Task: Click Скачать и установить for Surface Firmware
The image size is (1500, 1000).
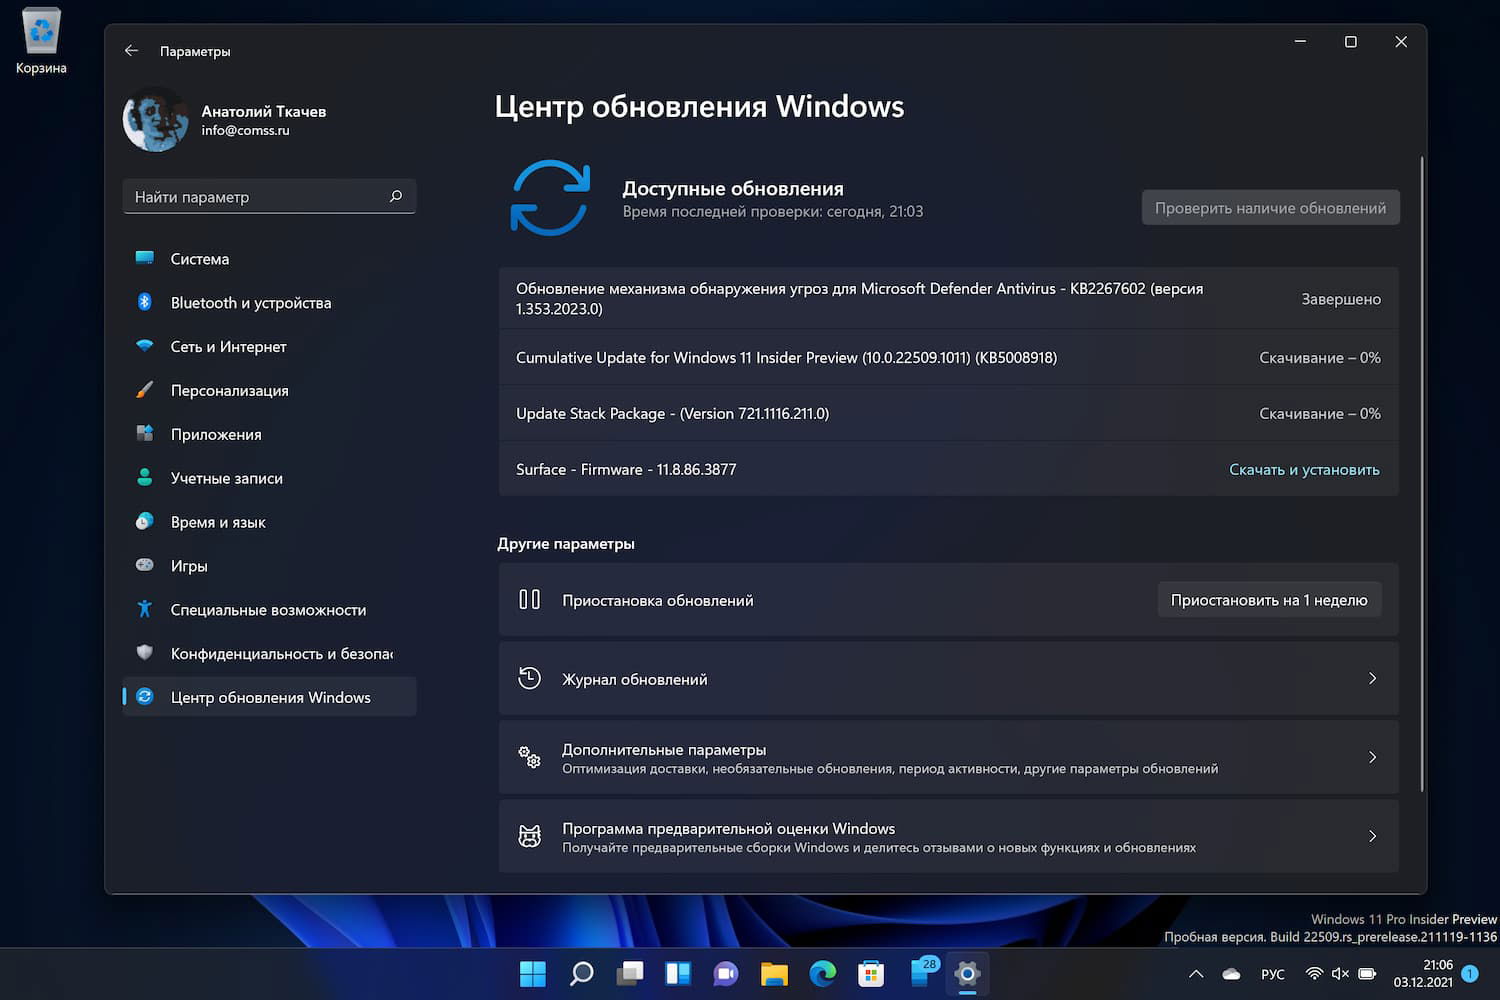Action: [1304, 469]
